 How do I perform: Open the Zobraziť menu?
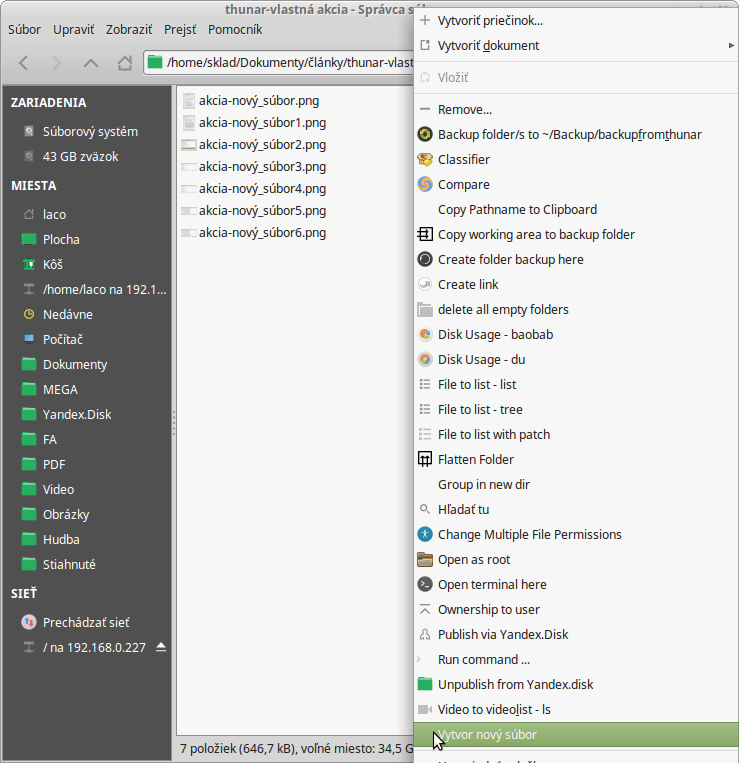point(129,30)
